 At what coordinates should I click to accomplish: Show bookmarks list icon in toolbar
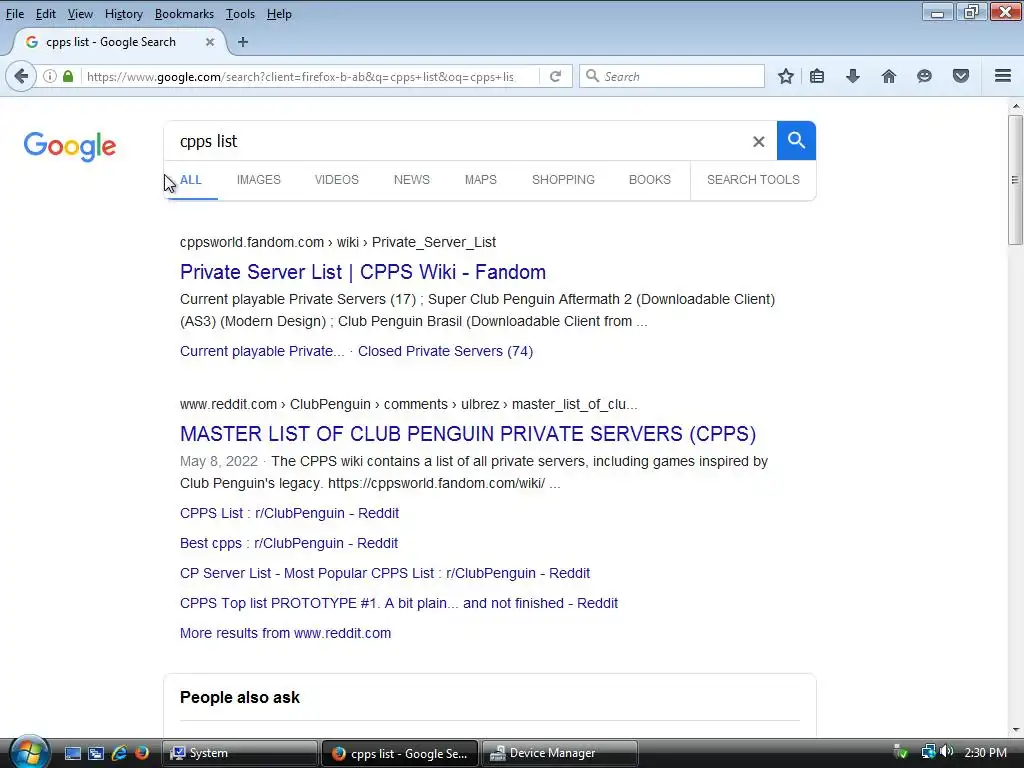(817, 76)
